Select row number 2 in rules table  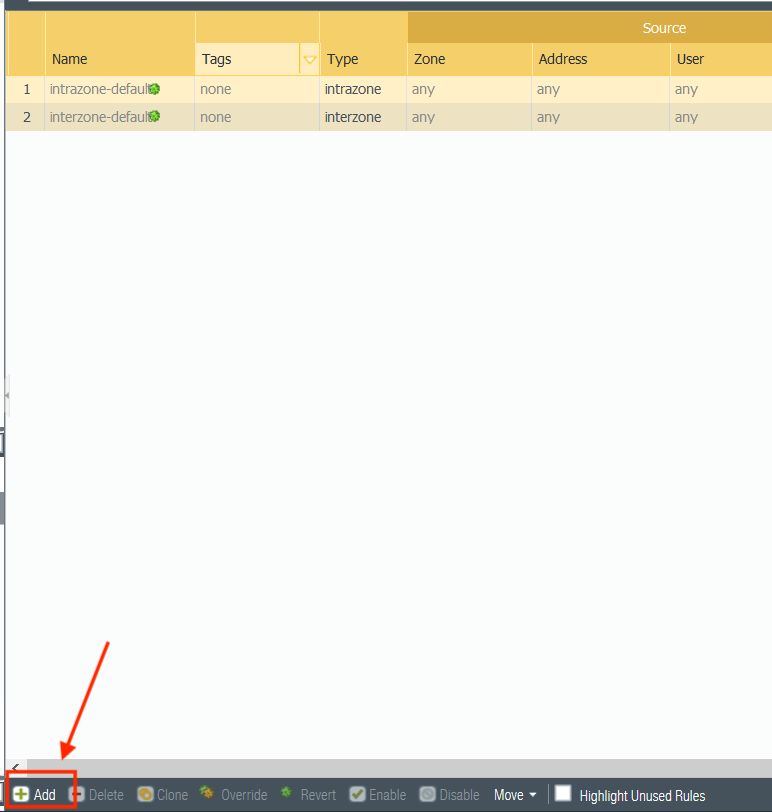27,117
